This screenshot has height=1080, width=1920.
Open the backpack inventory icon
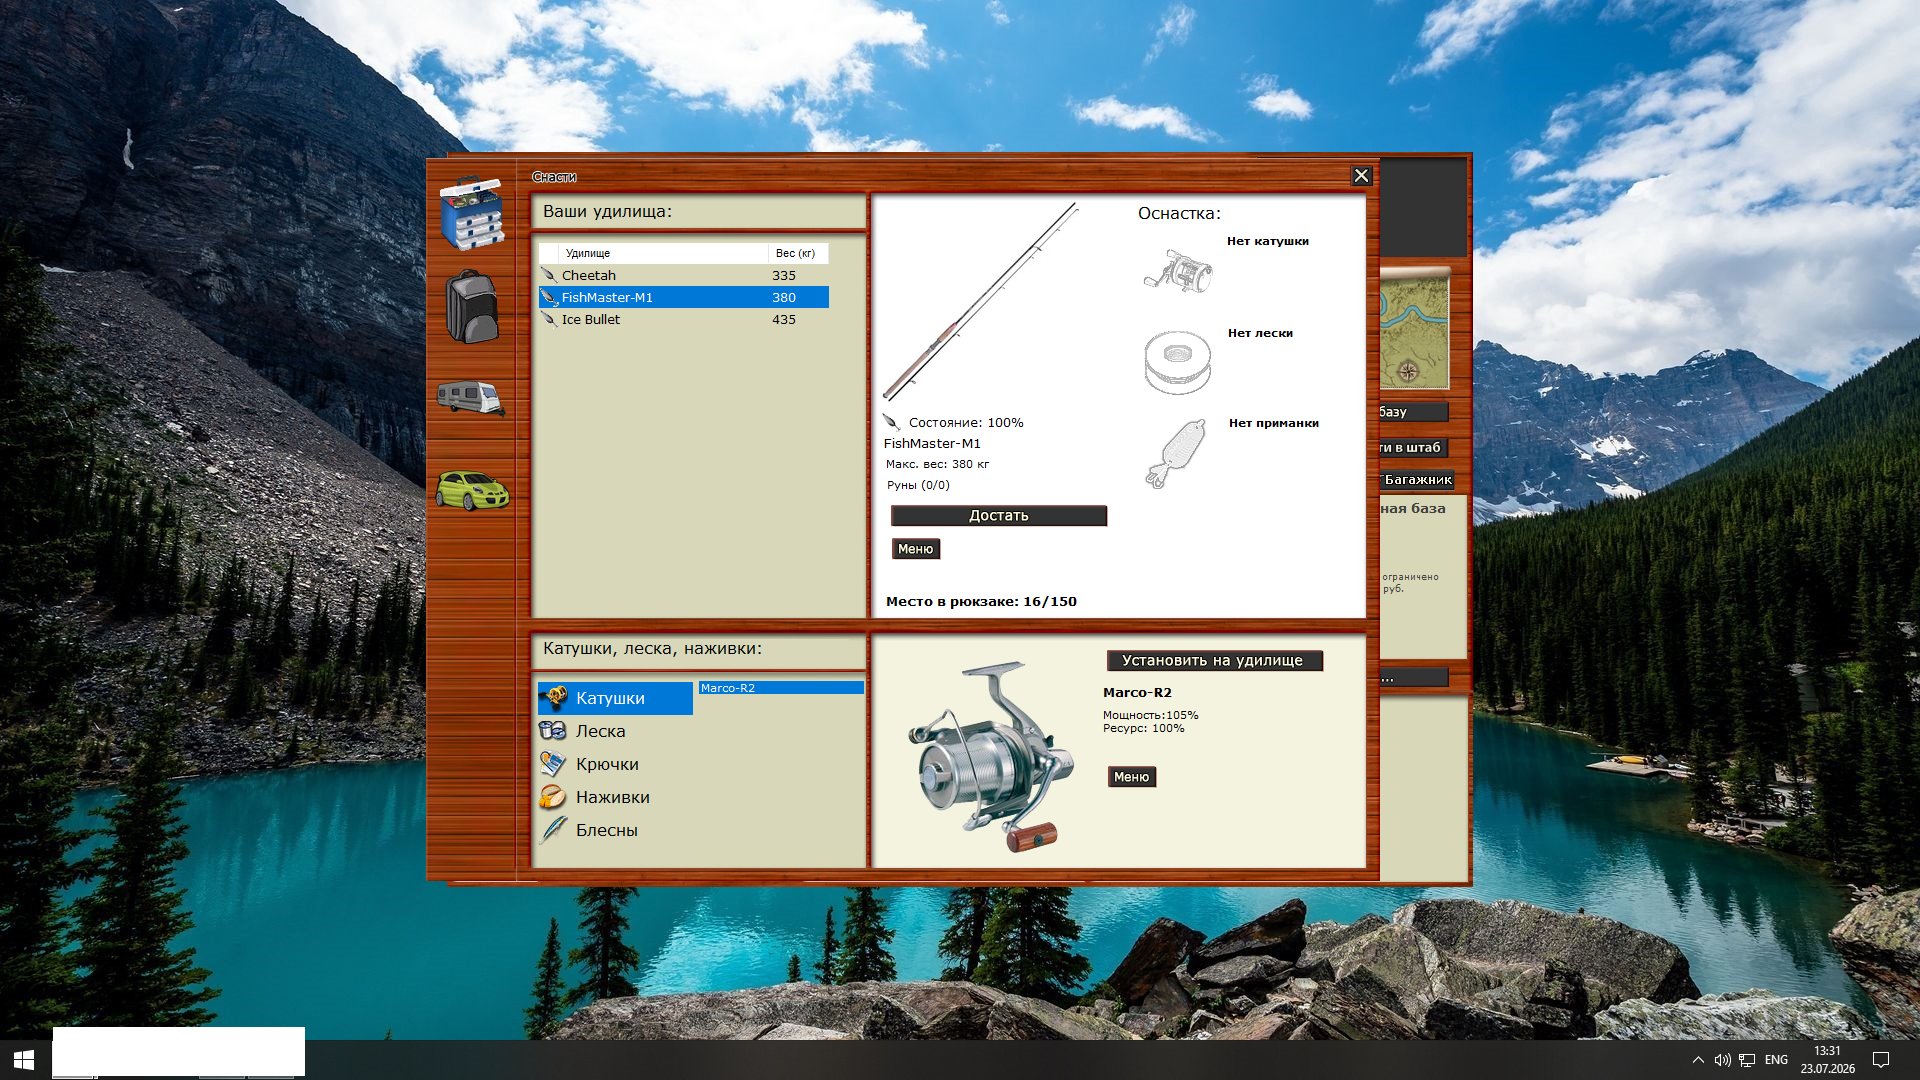click(x=472, y=306)
